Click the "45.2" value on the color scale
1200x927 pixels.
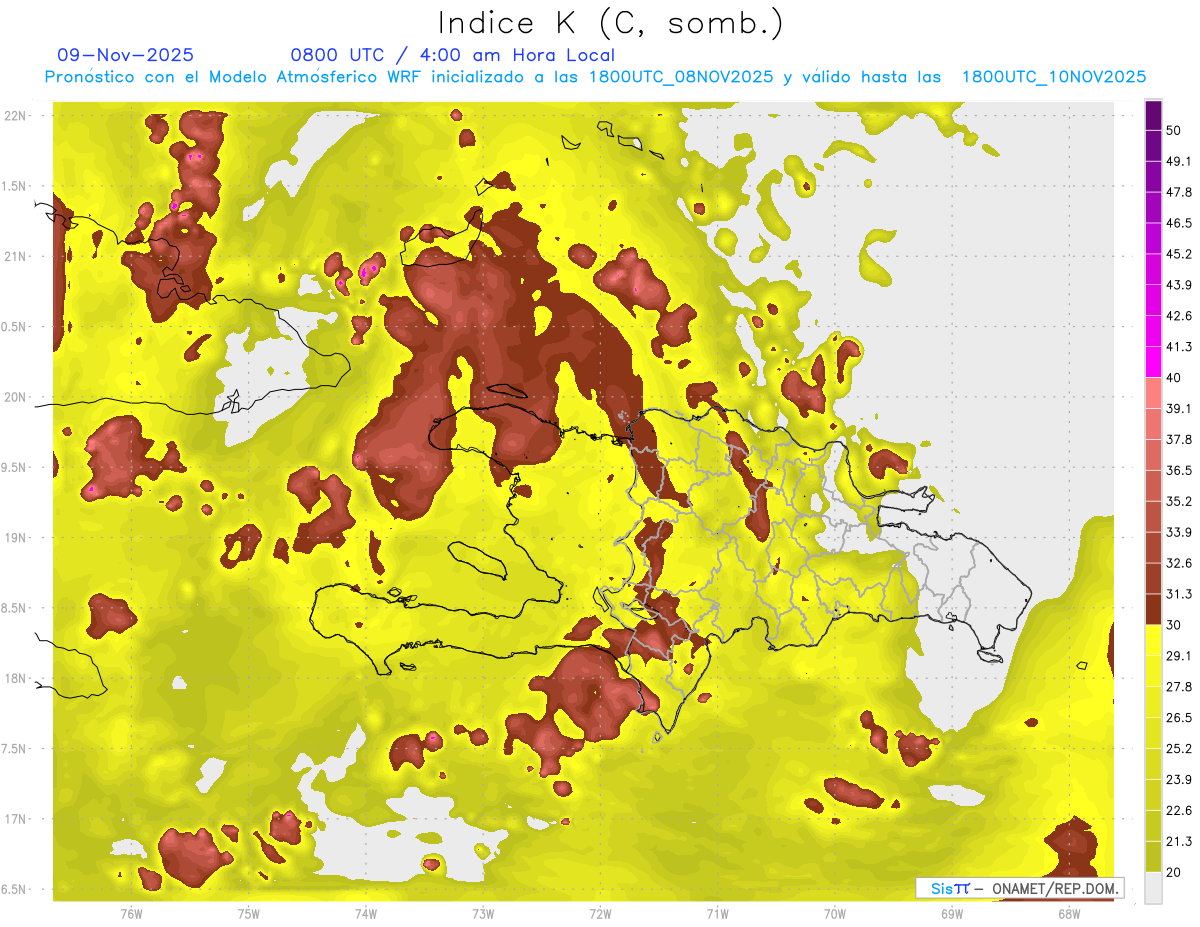coord(1179,254)
